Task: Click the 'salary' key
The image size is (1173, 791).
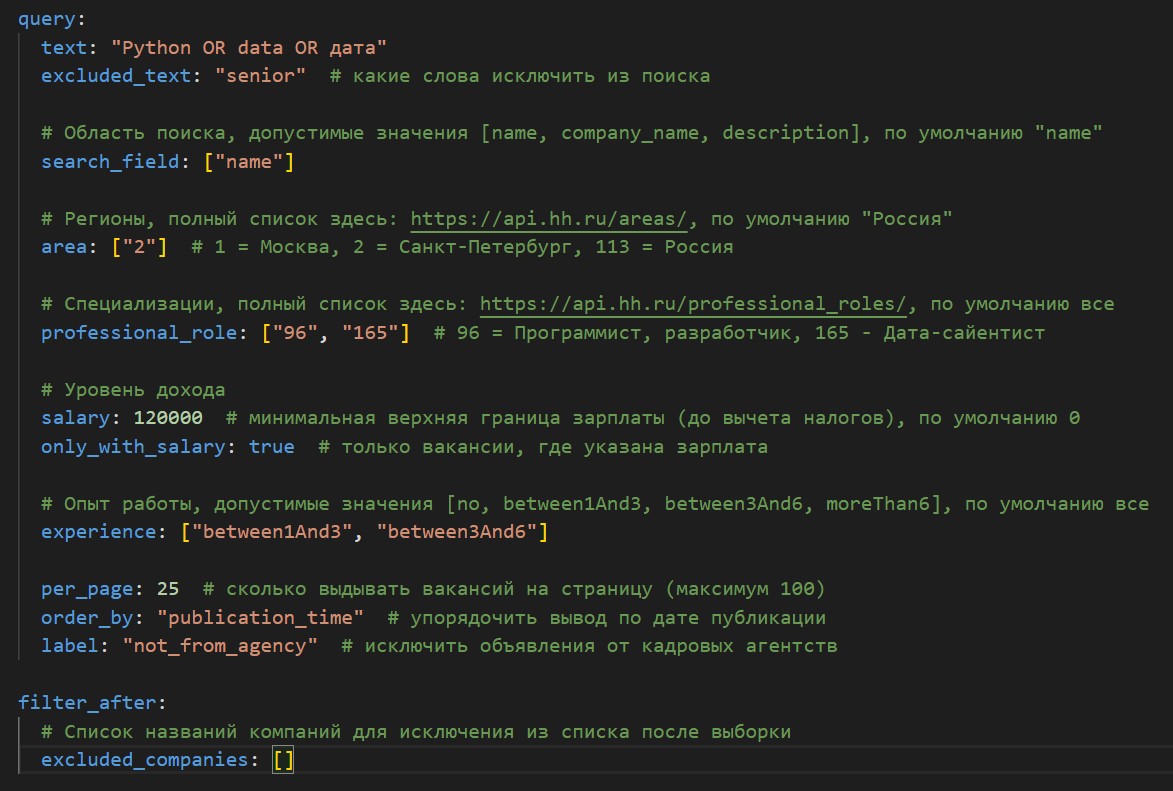Action: [76, 418]
